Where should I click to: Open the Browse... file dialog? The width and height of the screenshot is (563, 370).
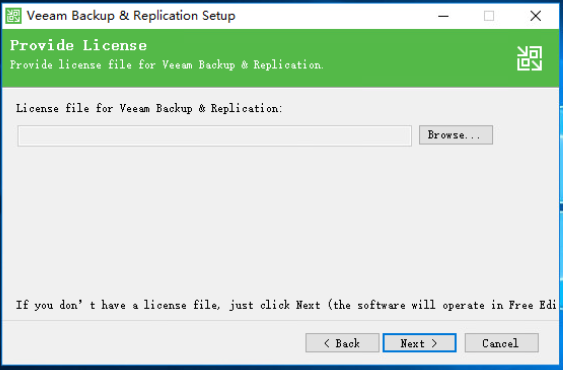456,135
